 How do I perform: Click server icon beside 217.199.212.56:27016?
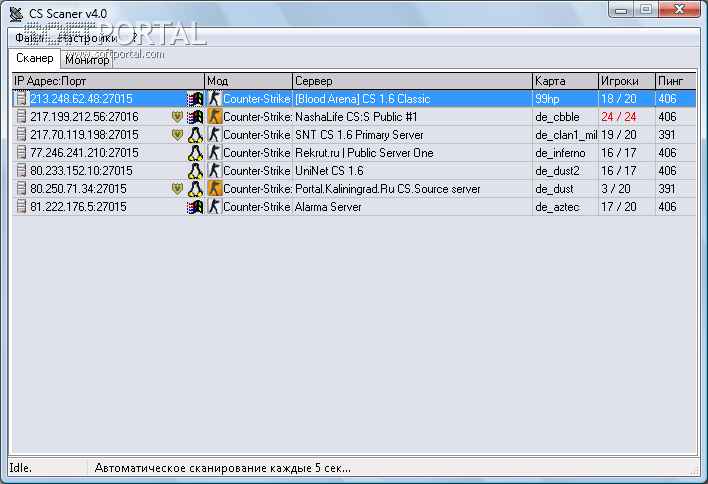click(21, 117)
